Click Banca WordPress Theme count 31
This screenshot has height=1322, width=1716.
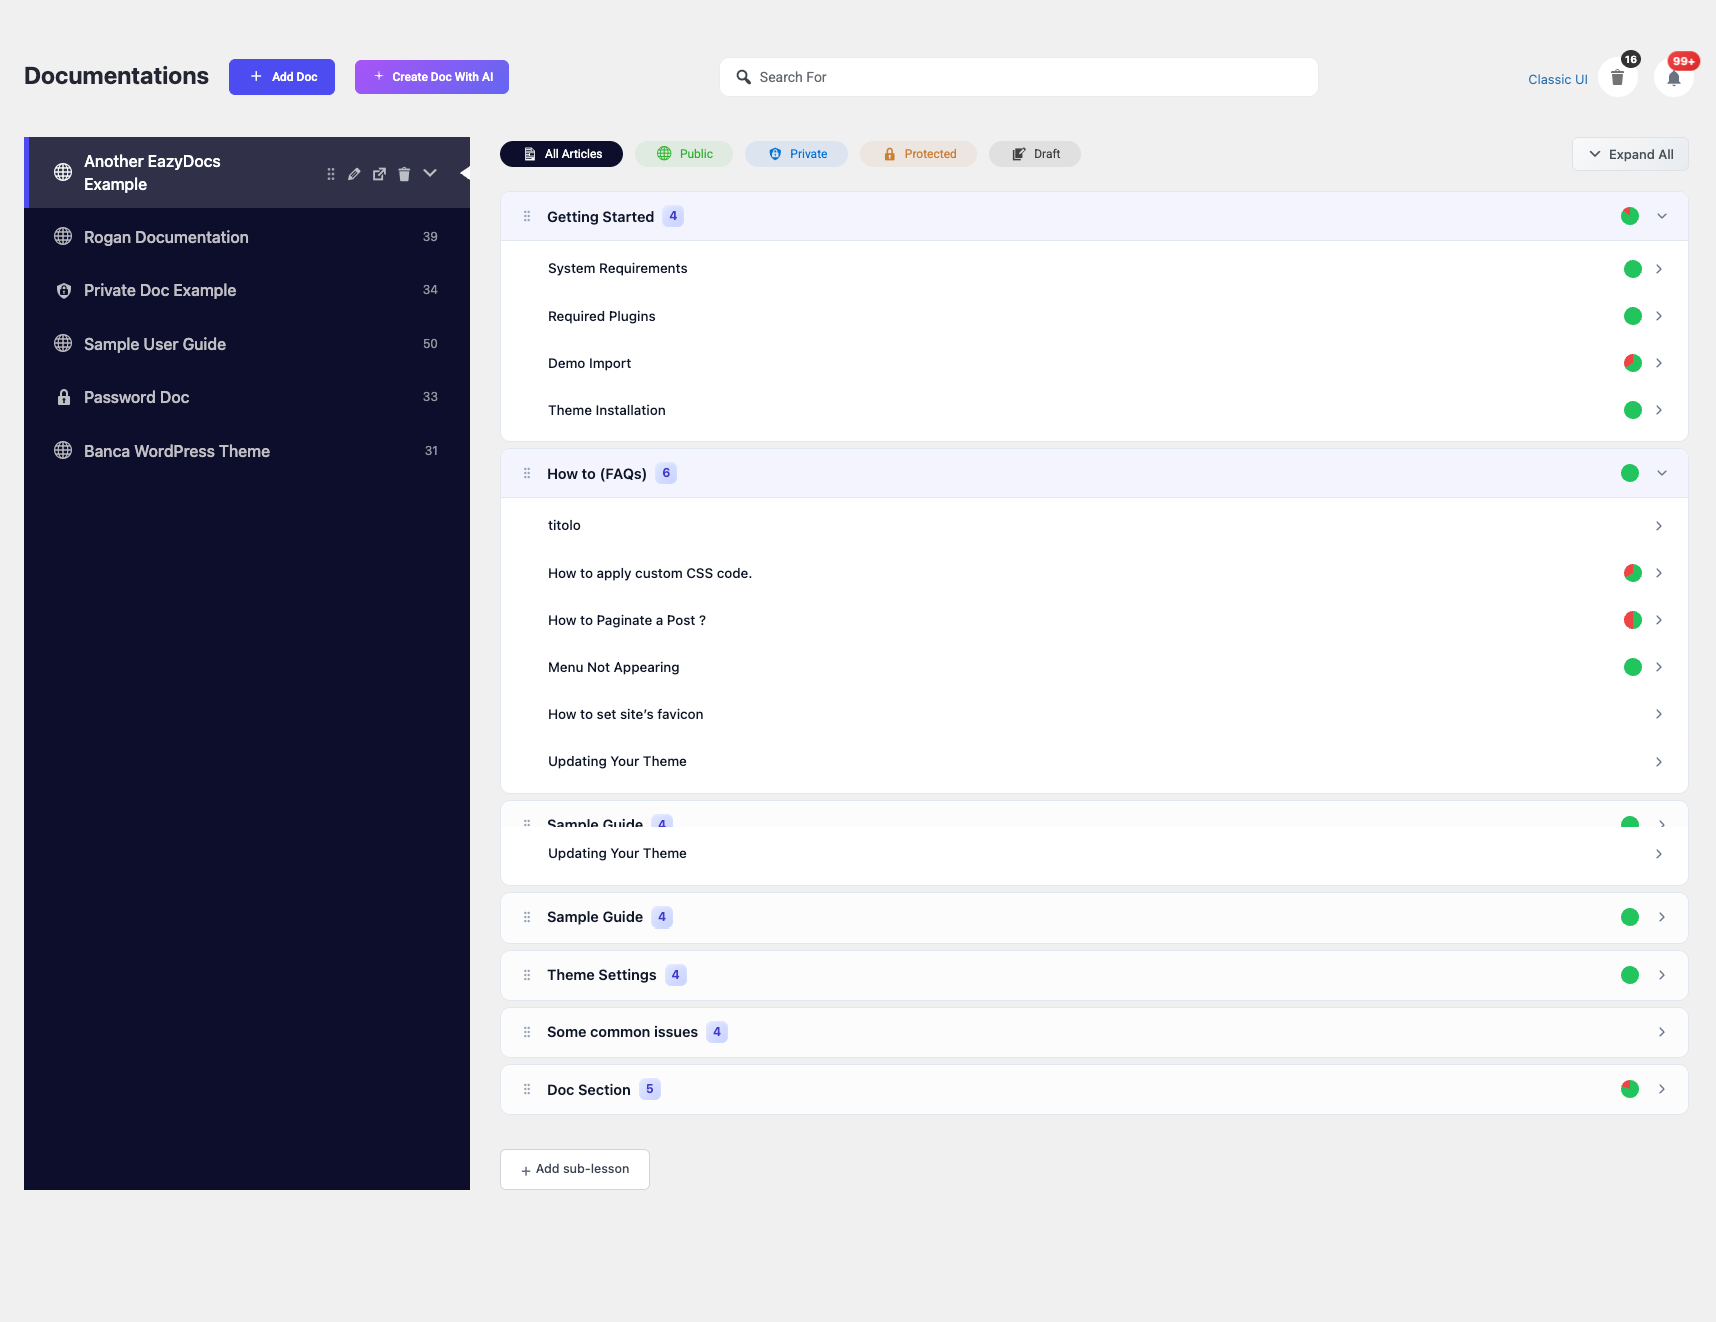[x=431, y=451]
